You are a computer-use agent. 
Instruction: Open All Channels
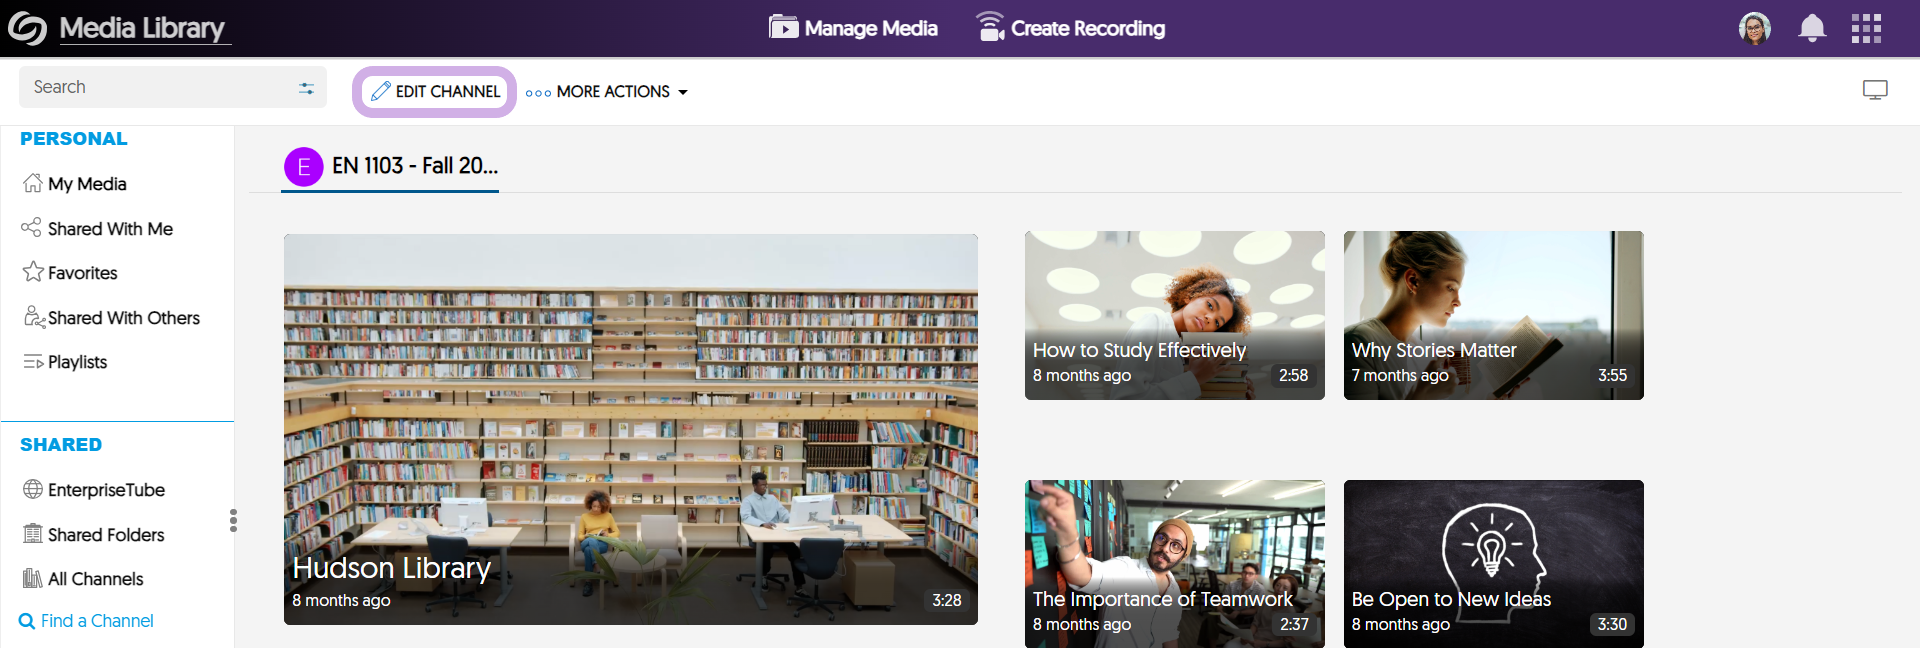95,579
